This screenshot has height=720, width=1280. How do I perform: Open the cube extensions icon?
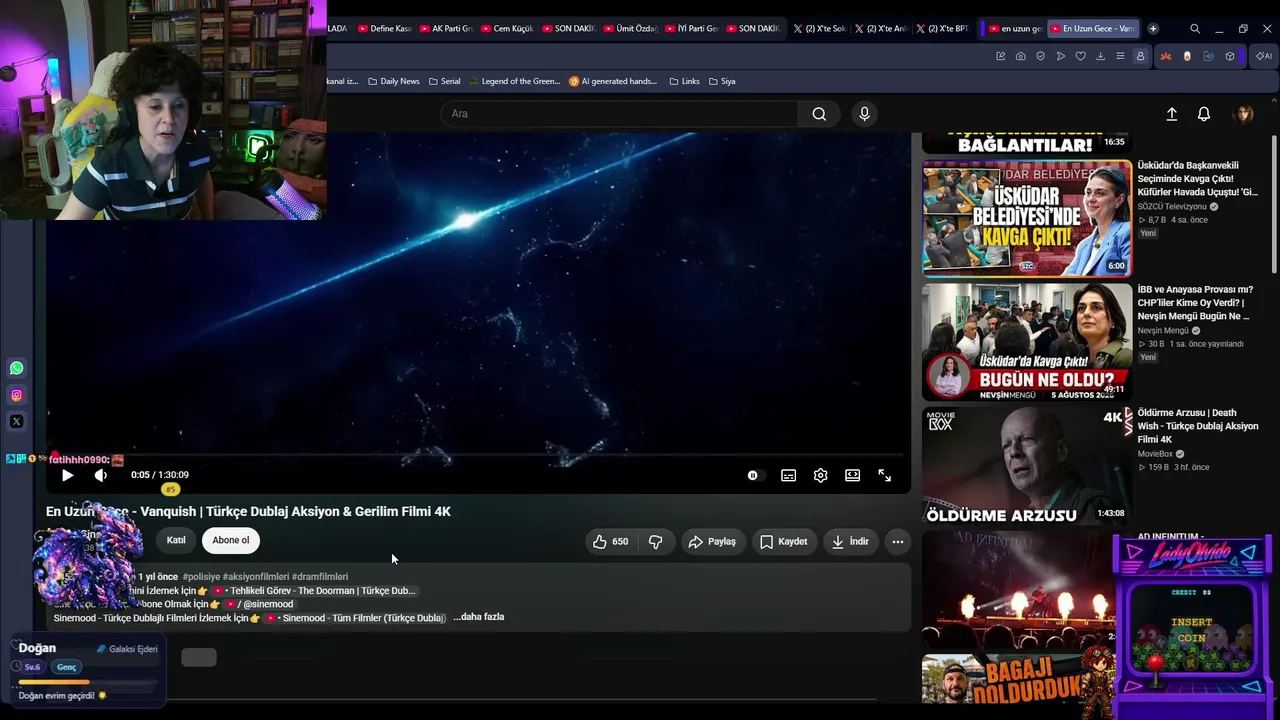1230,56
